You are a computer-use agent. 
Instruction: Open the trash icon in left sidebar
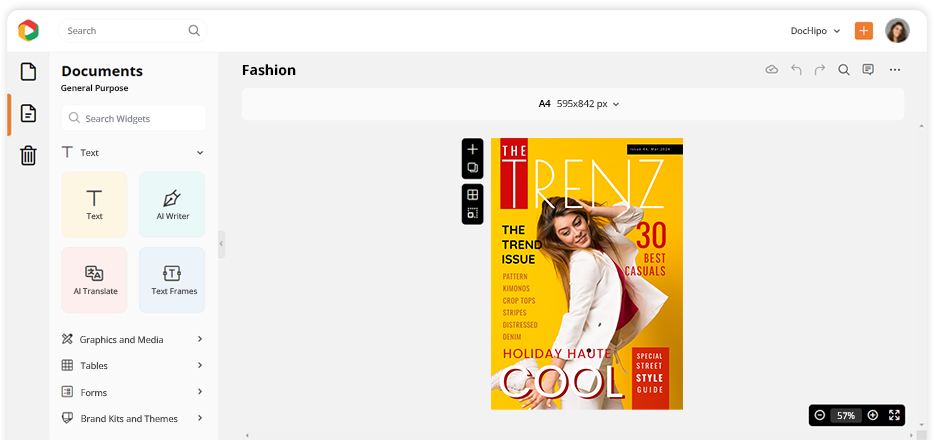(x=29, y=155)
